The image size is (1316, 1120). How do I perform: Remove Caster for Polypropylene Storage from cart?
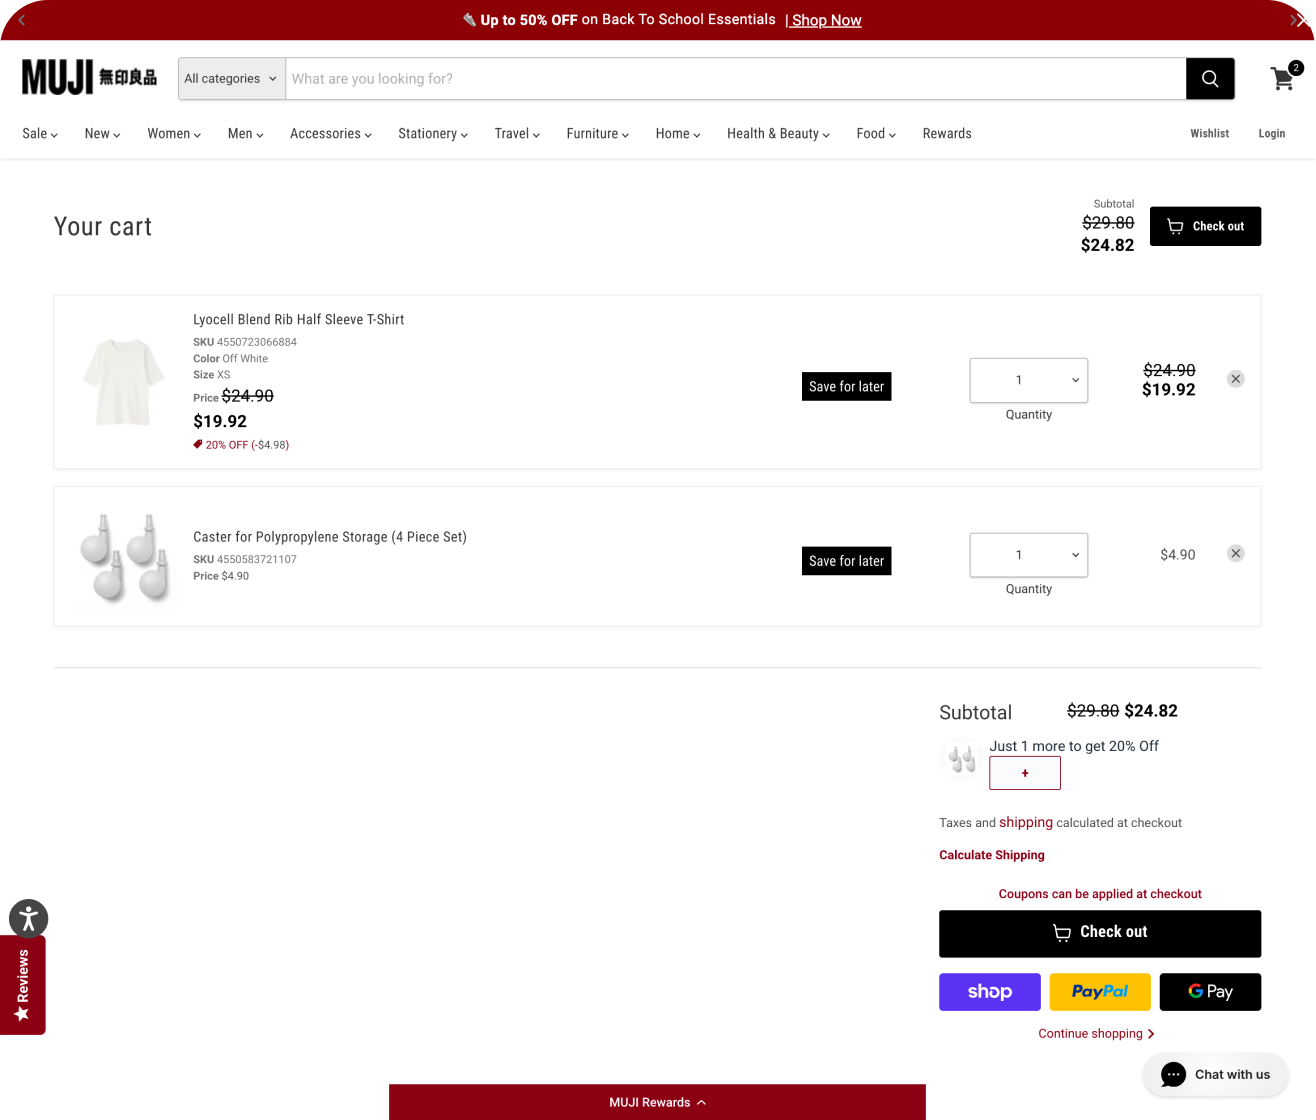click(x=1236, y=554)
